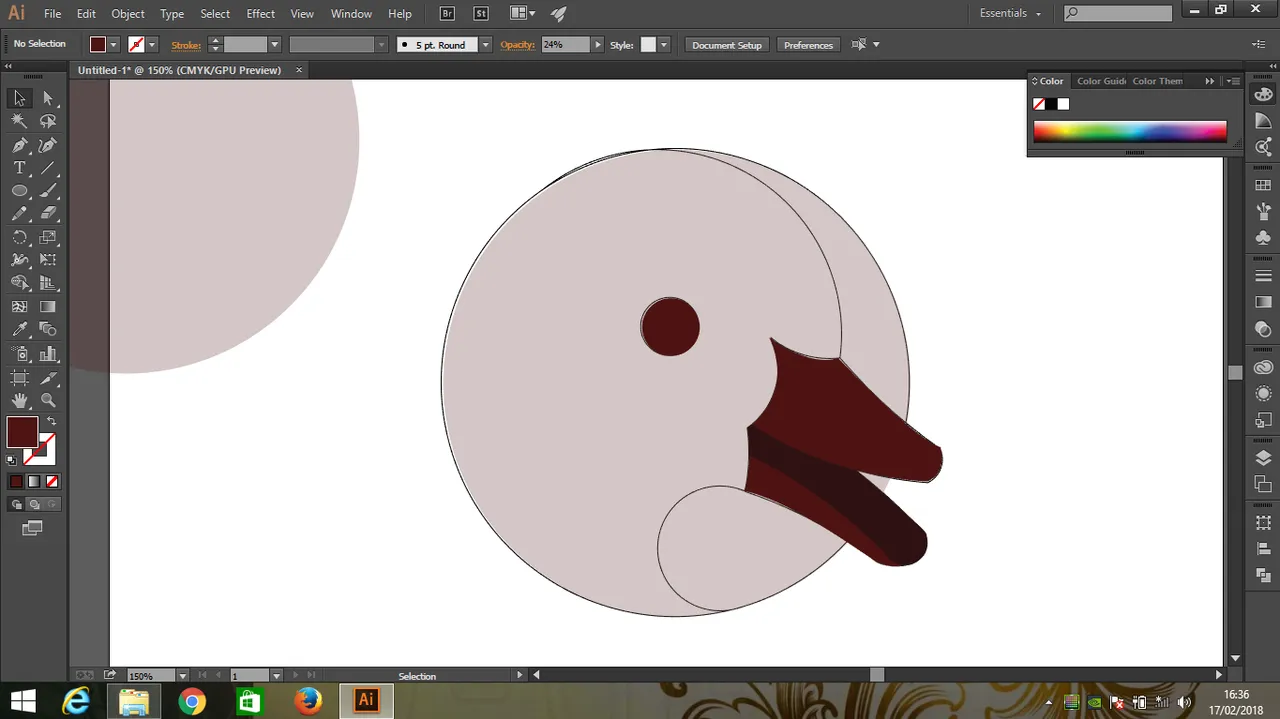Screen dimensions: 1280x719
Task: Set paint mode to Color
Action: 16,482
